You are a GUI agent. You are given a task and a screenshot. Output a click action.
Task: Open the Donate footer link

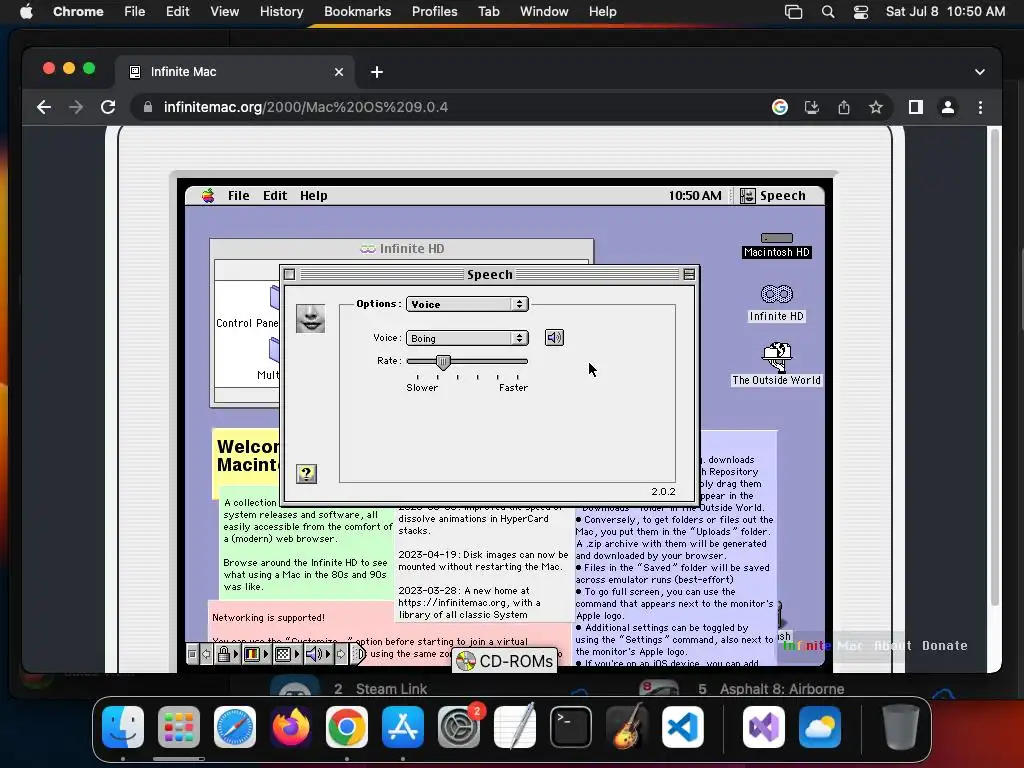tap(944, 645)
